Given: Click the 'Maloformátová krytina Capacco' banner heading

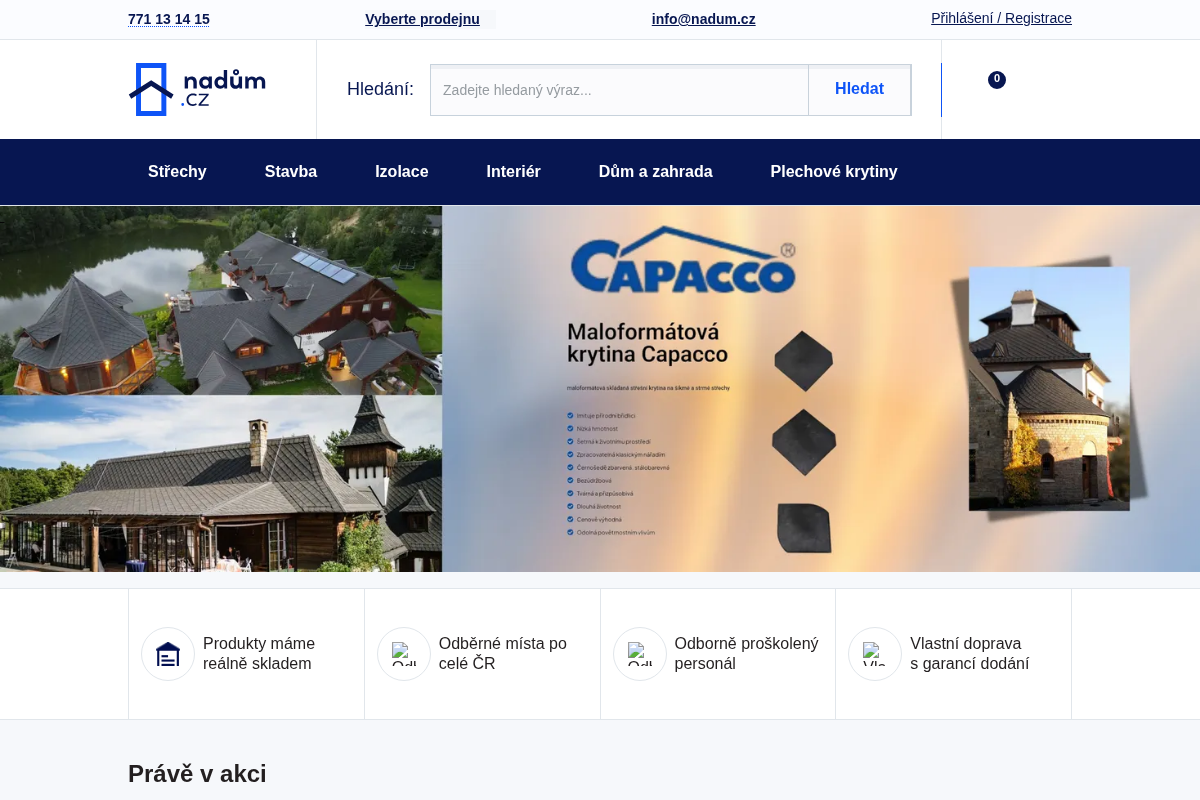Looking at the screenshot, I should pyautogui.click(x=647, y=343).
